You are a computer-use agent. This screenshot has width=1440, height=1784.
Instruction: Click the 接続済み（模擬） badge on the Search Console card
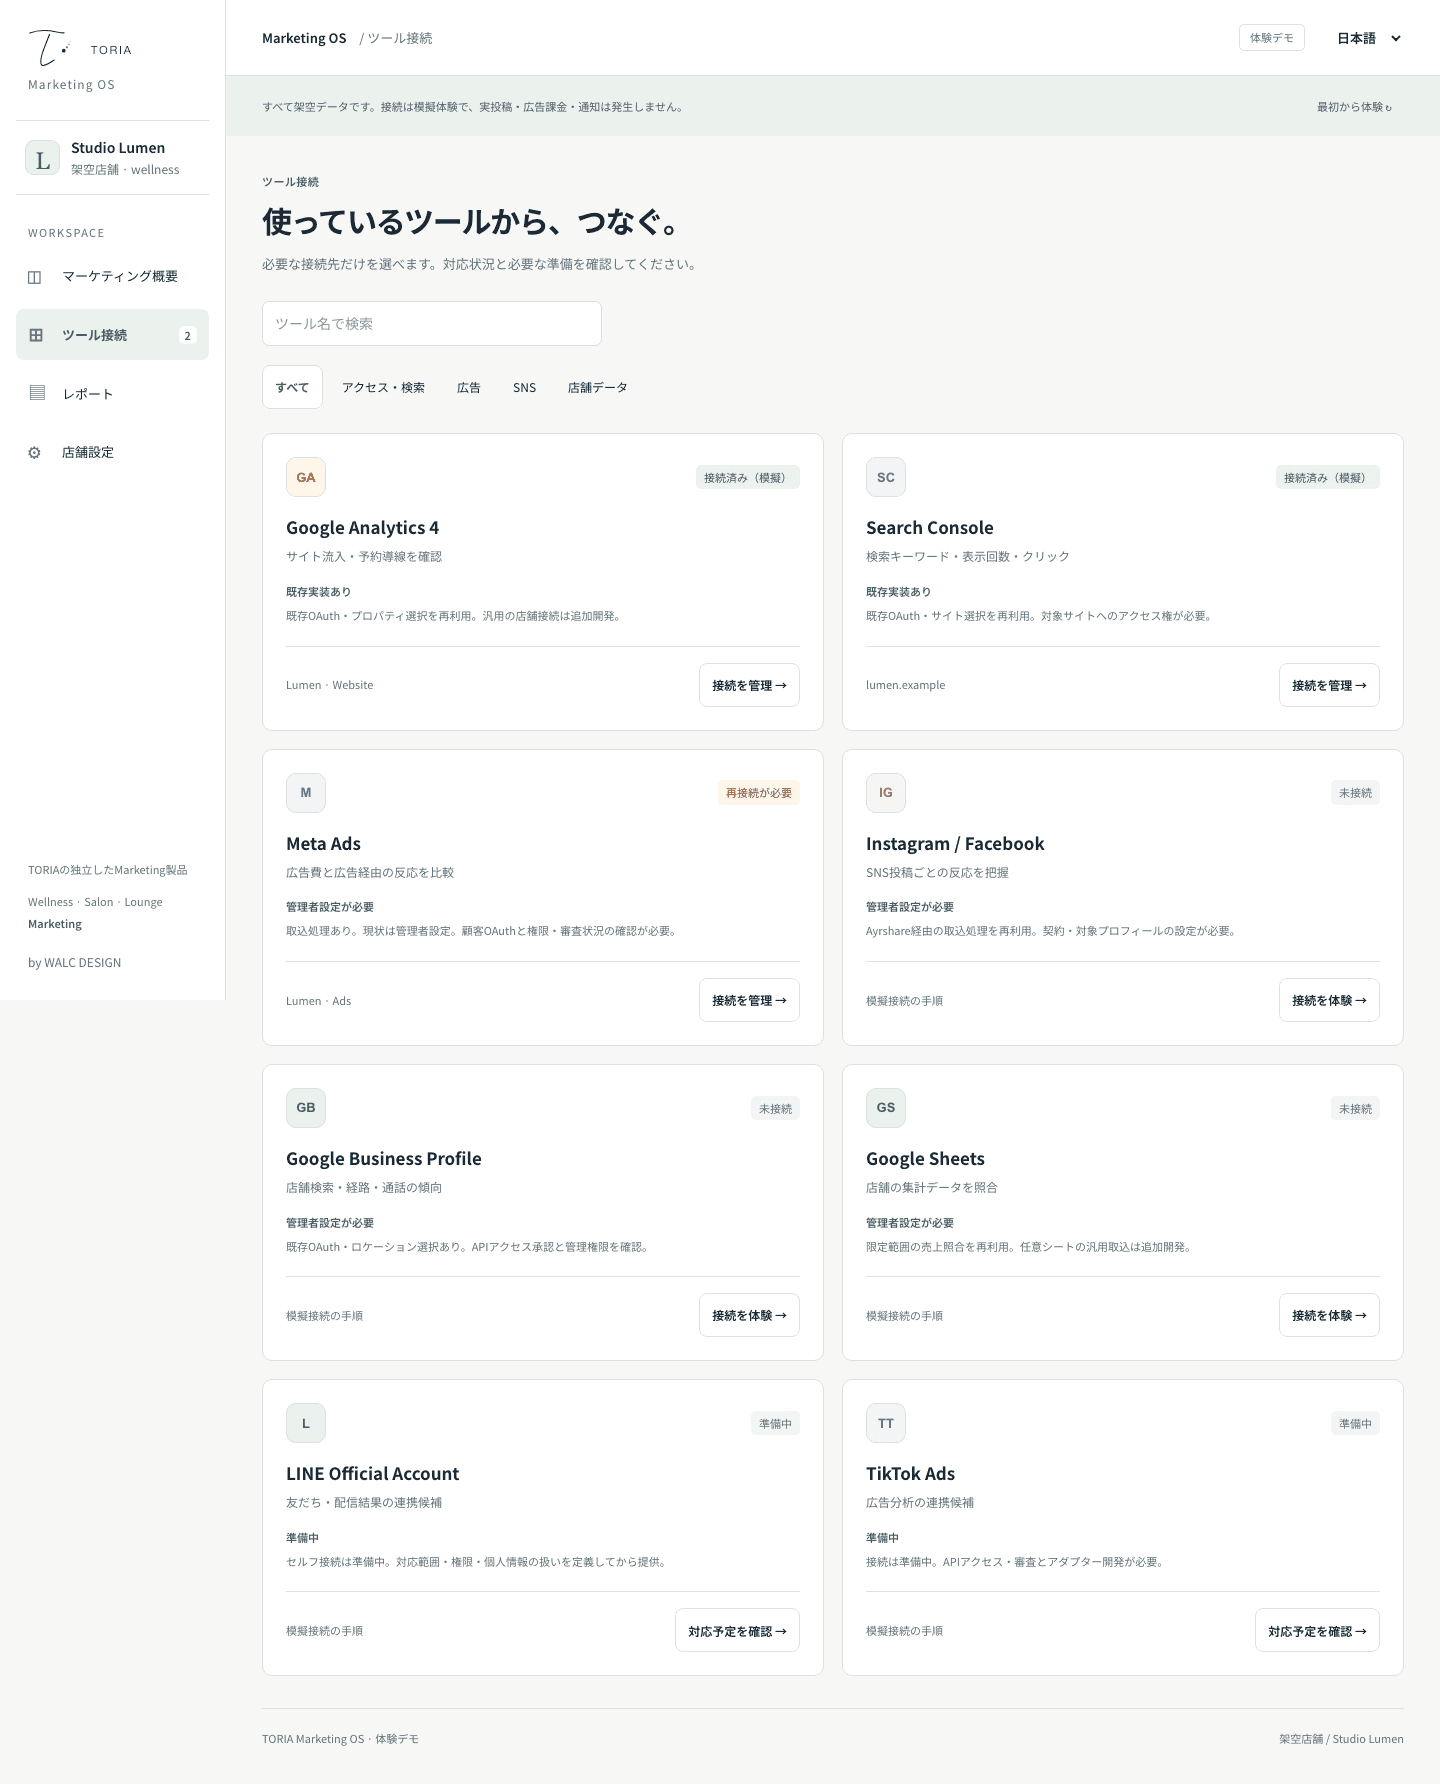(x=1327, y=477)
